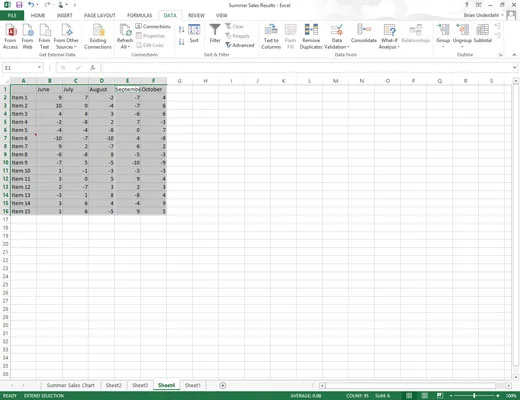Open the Filter funnel tool
The width and height of the screenshot is (520, 400).
point(215,34)
